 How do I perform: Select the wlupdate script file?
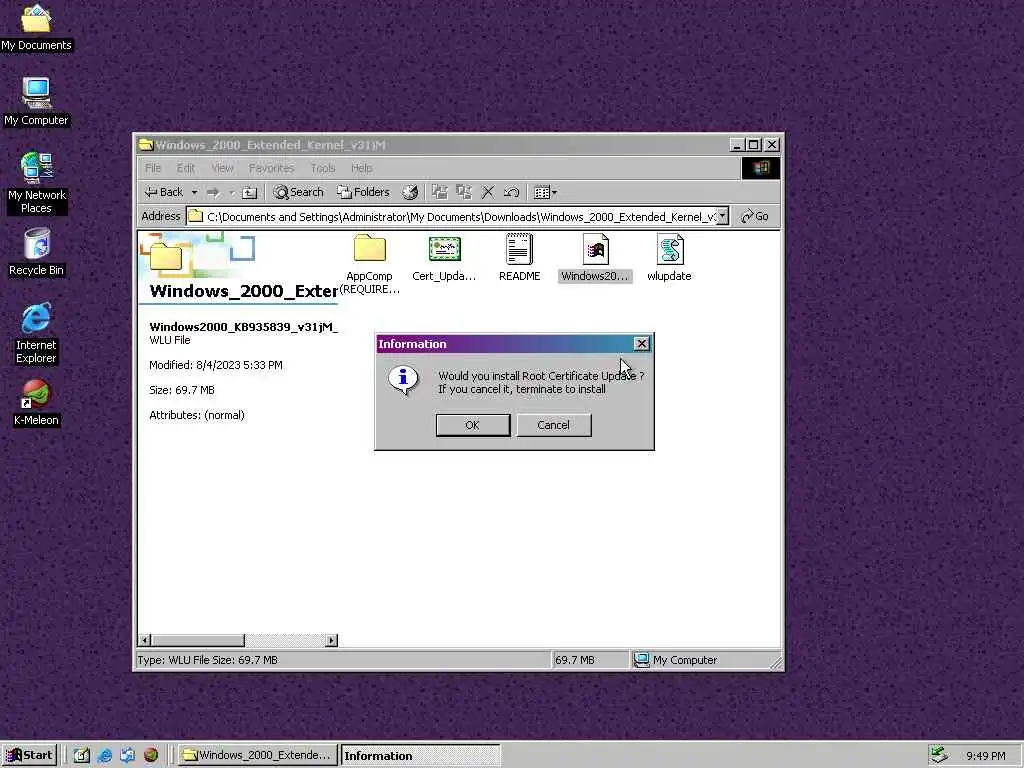coord(669,259)
